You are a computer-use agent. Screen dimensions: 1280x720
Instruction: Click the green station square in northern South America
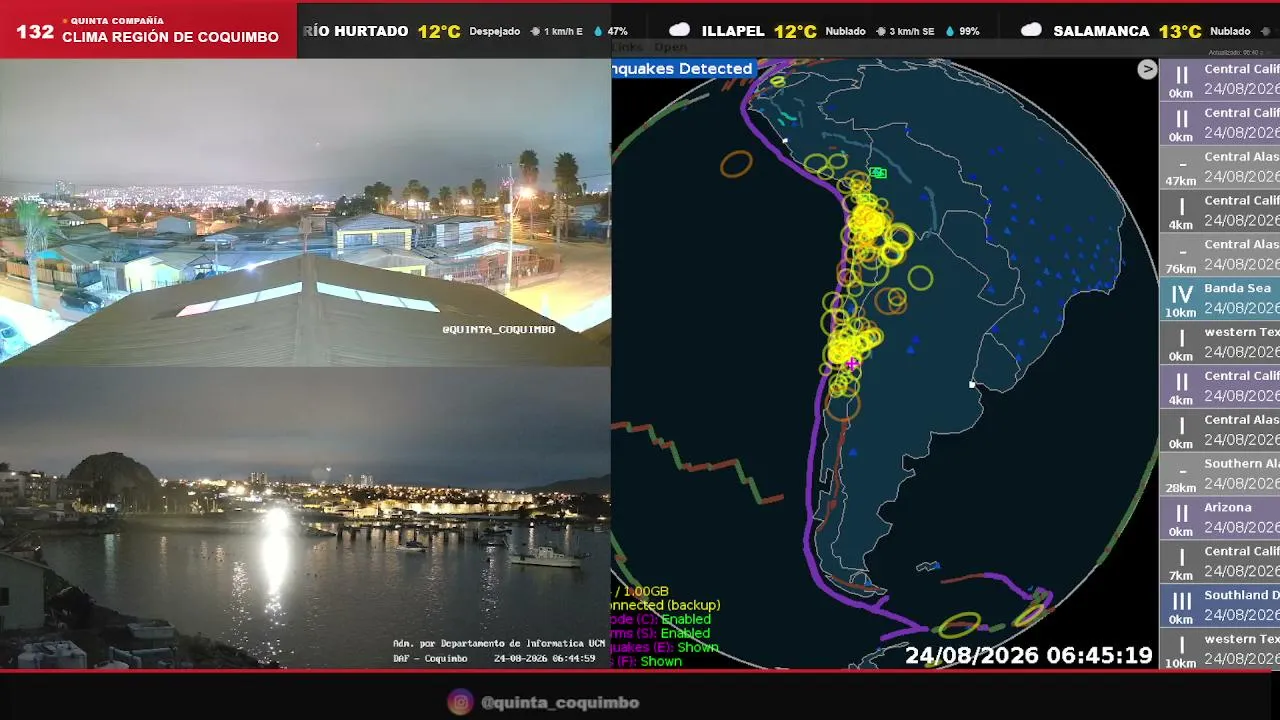tap(878, 173)
